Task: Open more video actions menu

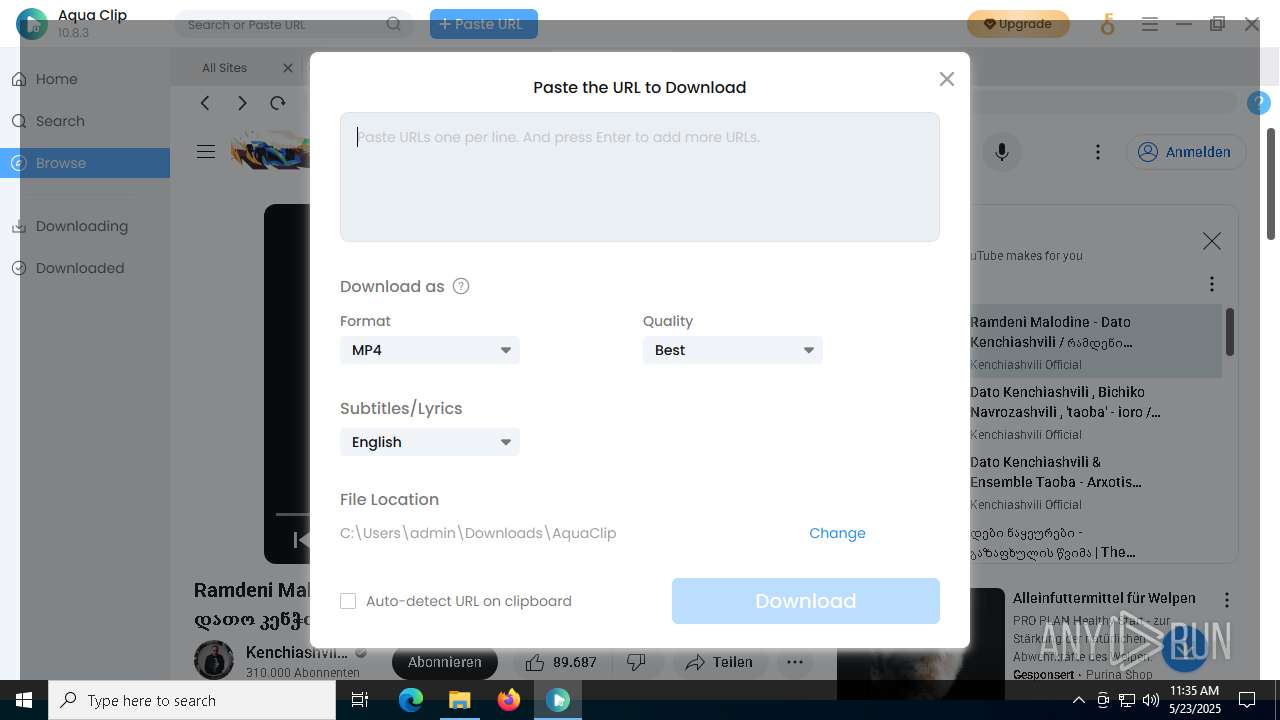Action: point(795,662)
